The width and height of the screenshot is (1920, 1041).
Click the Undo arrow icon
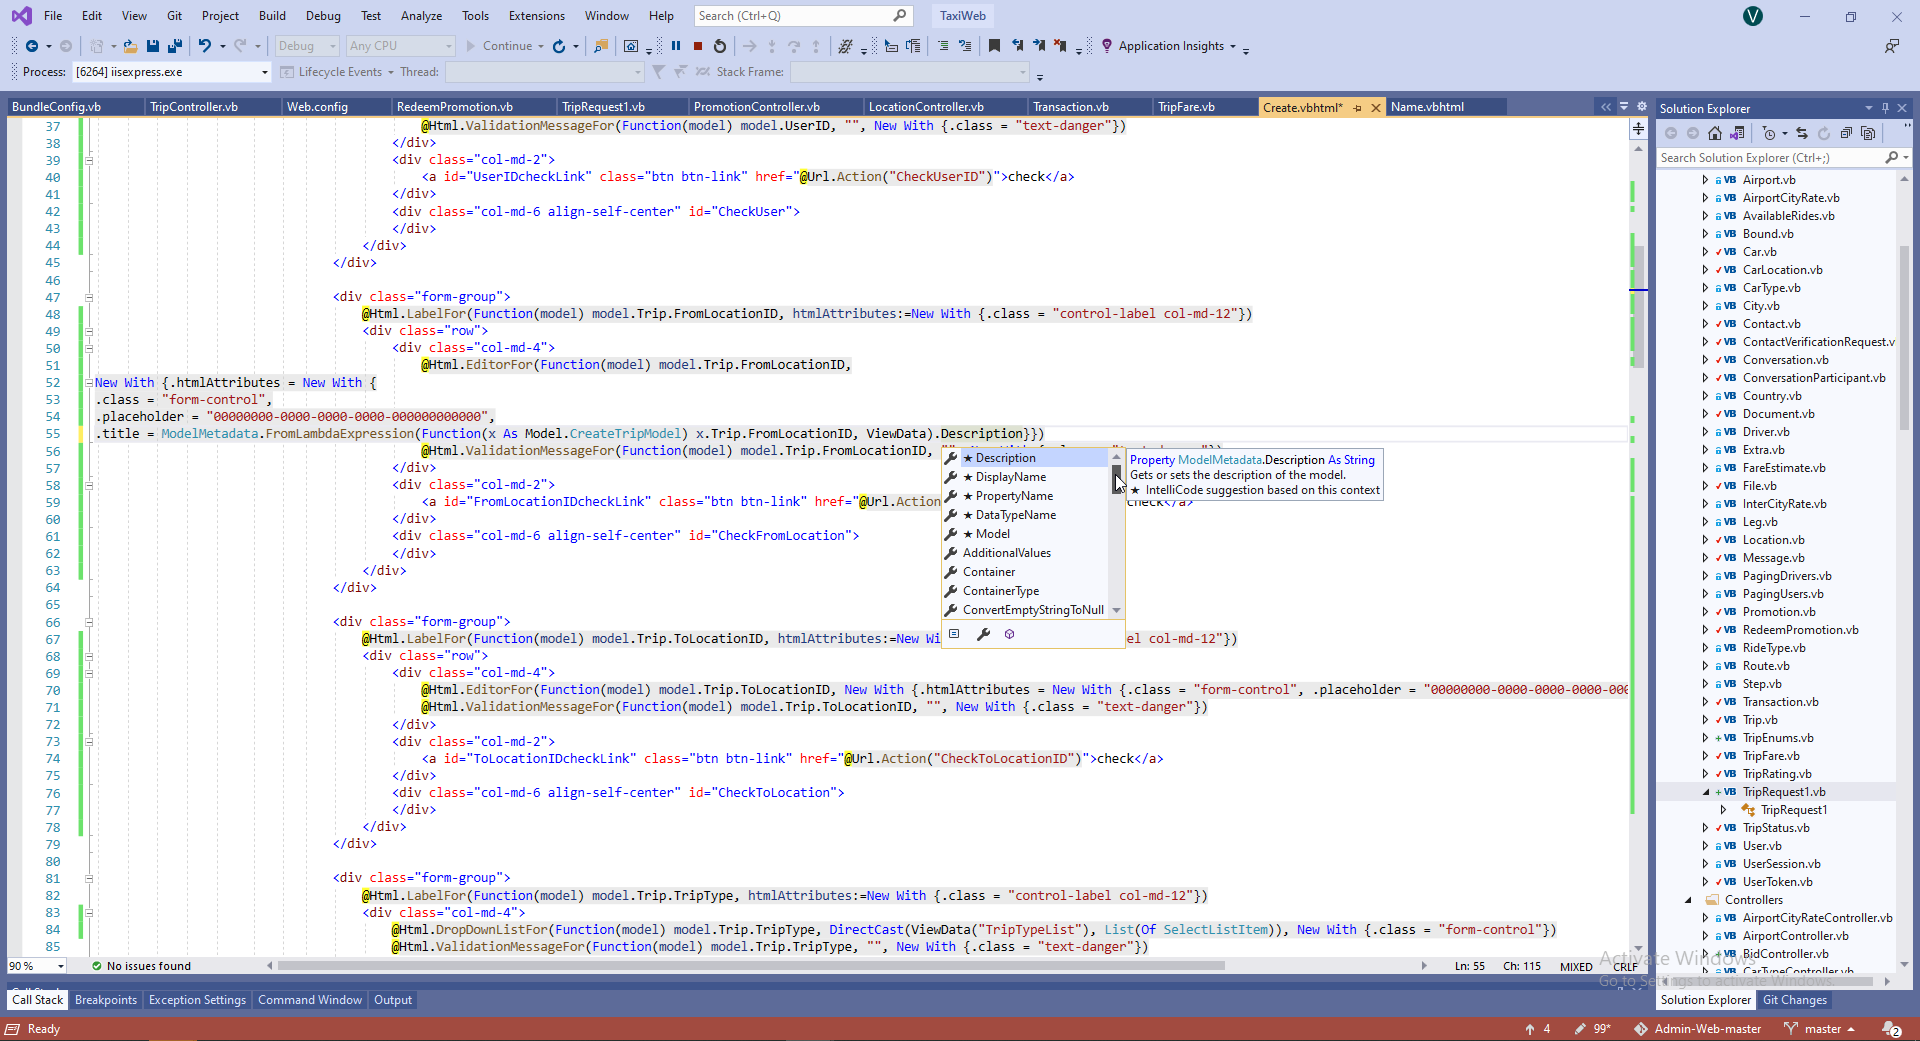(x=204, y=46)
